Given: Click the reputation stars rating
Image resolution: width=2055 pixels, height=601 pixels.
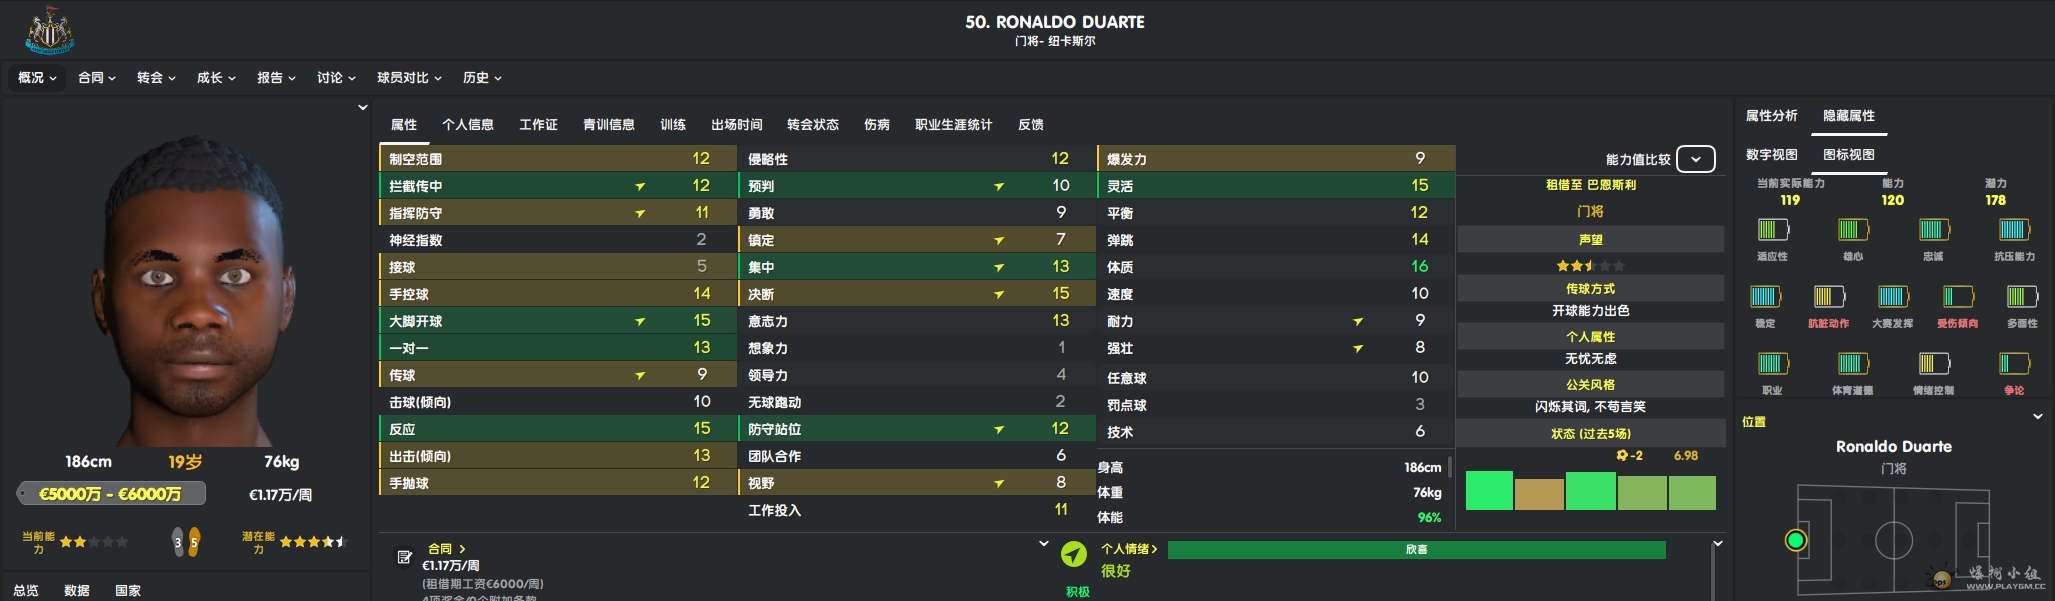Looking at the screenshot, I should (1590, 266).
